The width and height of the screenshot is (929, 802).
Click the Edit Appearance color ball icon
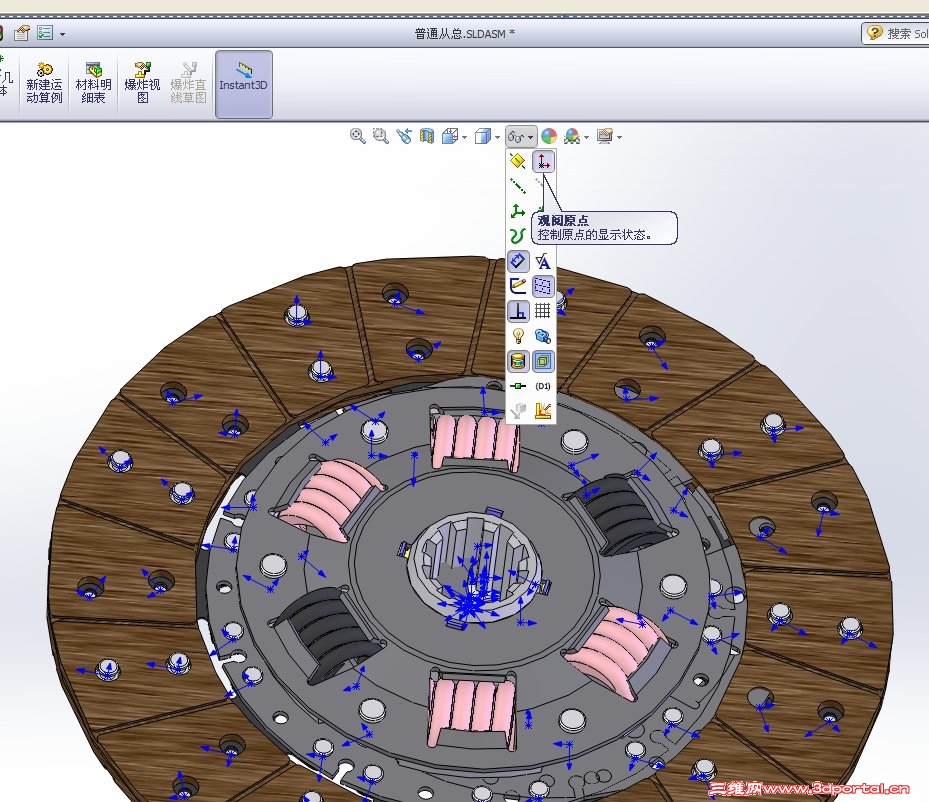[x=549, y=136]
